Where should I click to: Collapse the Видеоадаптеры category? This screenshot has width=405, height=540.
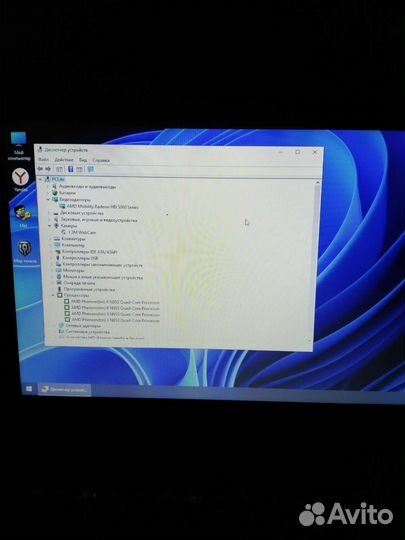coord(48,199)
